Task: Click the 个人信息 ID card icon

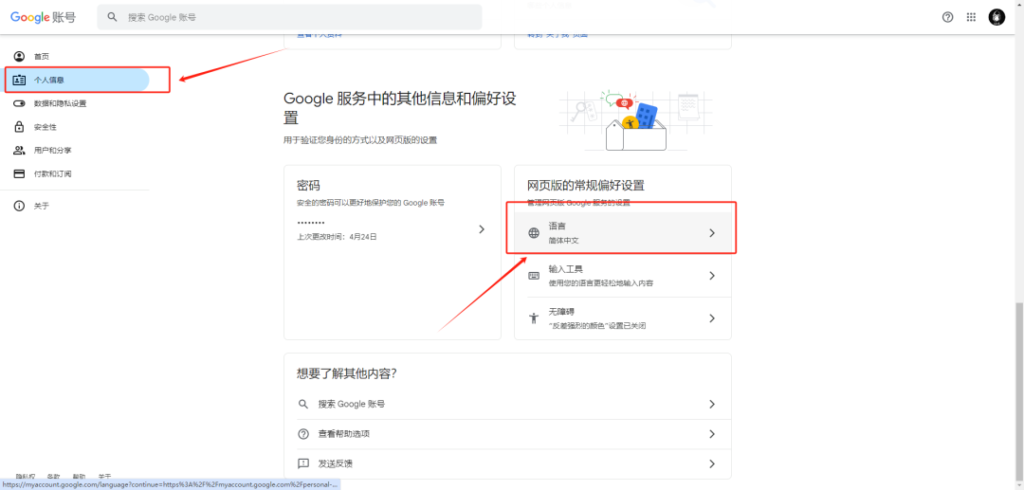Action: (x=19, y=80)
